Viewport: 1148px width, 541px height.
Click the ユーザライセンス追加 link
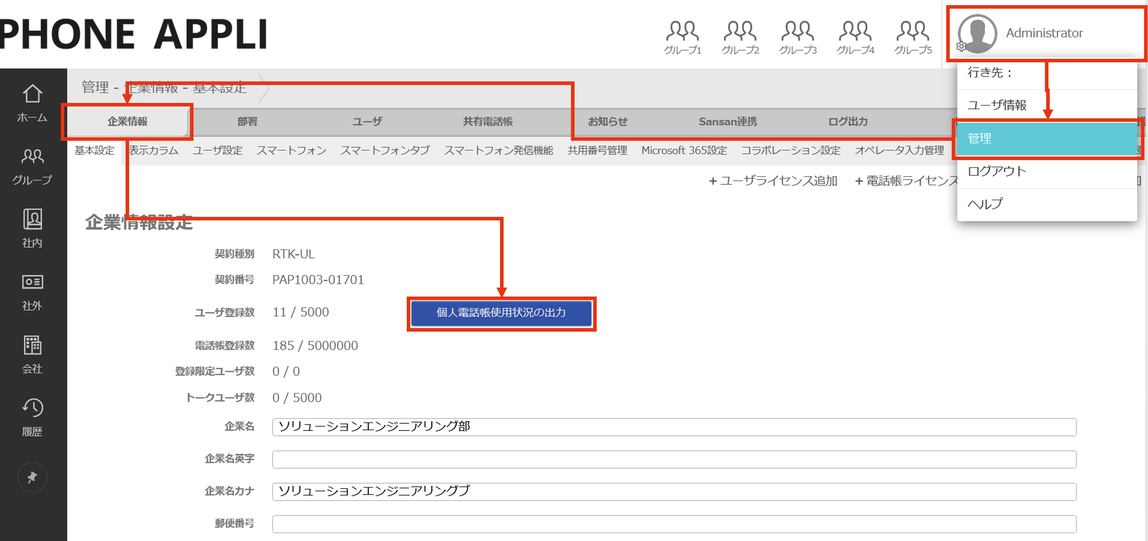point(773,181)
